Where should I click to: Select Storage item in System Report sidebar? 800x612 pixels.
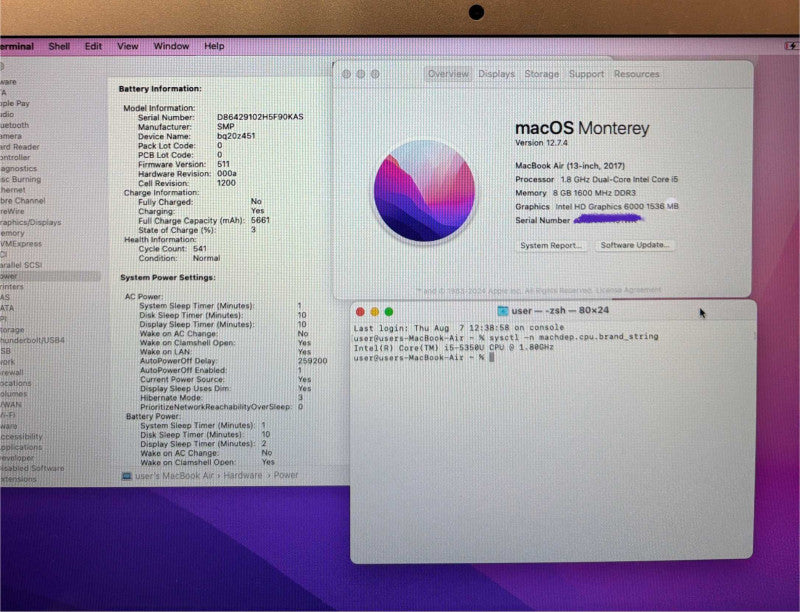(x=12, y=330)
